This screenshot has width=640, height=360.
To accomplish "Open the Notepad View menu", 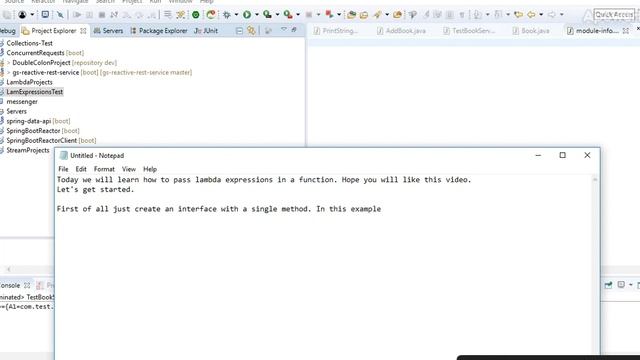I will (x=129, y=169).
